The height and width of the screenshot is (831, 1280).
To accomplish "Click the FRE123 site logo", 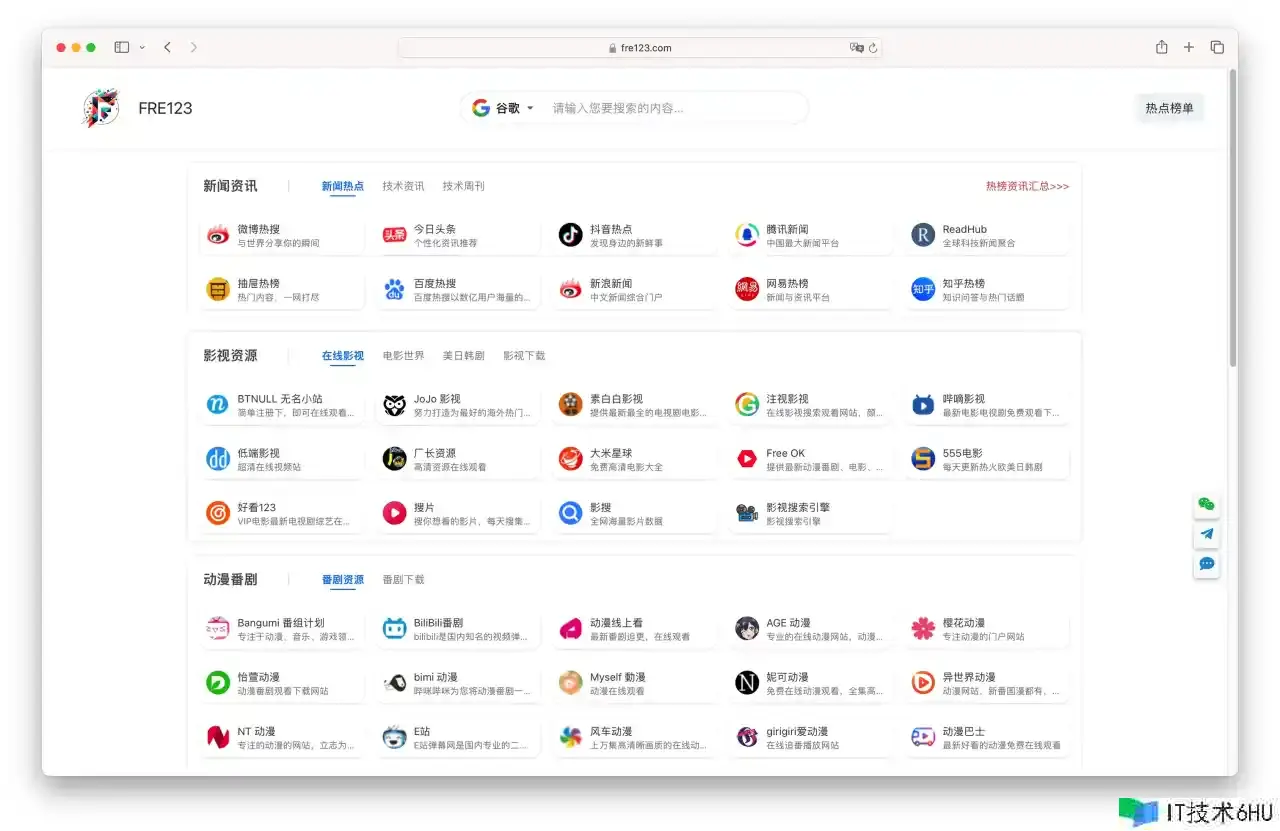I will pos(100,108).
